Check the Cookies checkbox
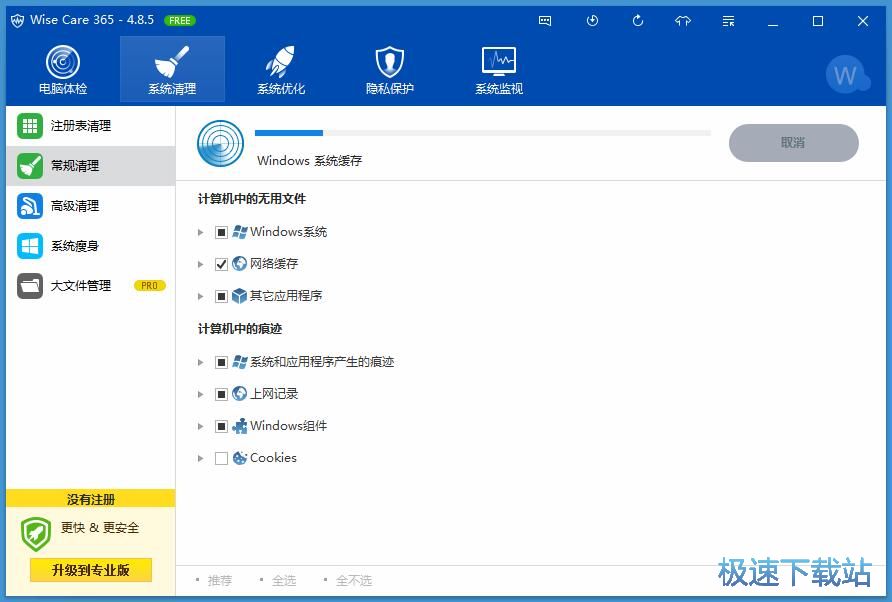 tap(221, 458)
